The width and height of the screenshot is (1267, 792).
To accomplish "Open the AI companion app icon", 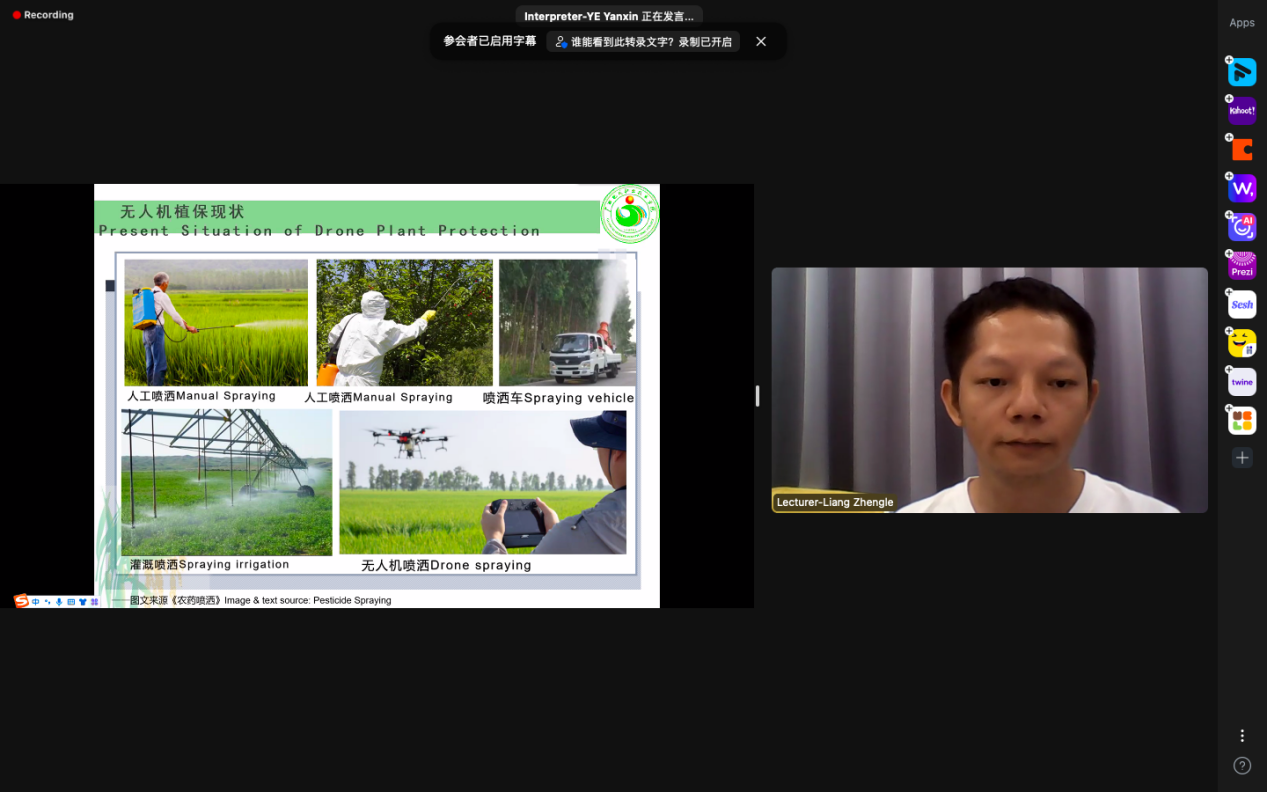I will pos(1242,227).
